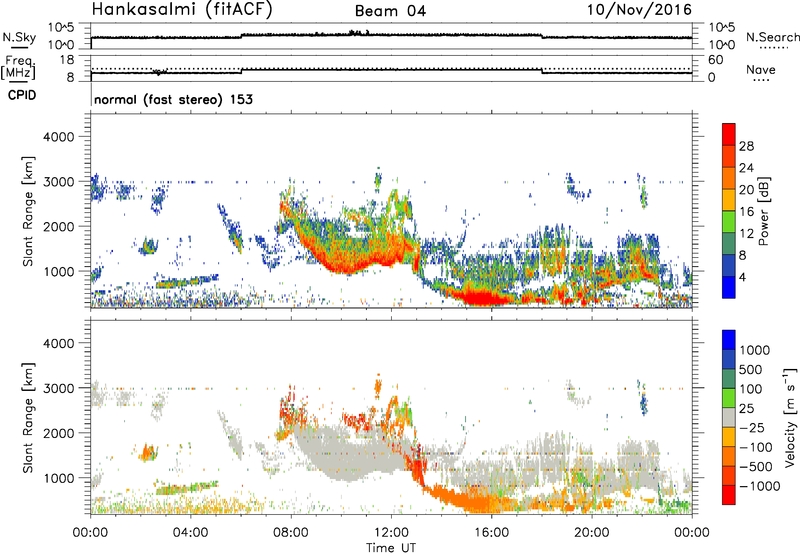Click the '04:00' time axis label
This screenshot has width=800, height=554.
coord(191,533)
